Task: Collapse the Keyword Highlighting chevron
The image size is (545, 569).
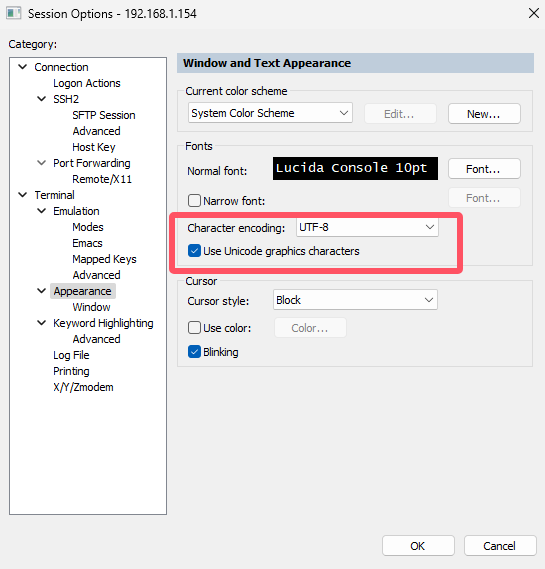Action: (42, 323)
